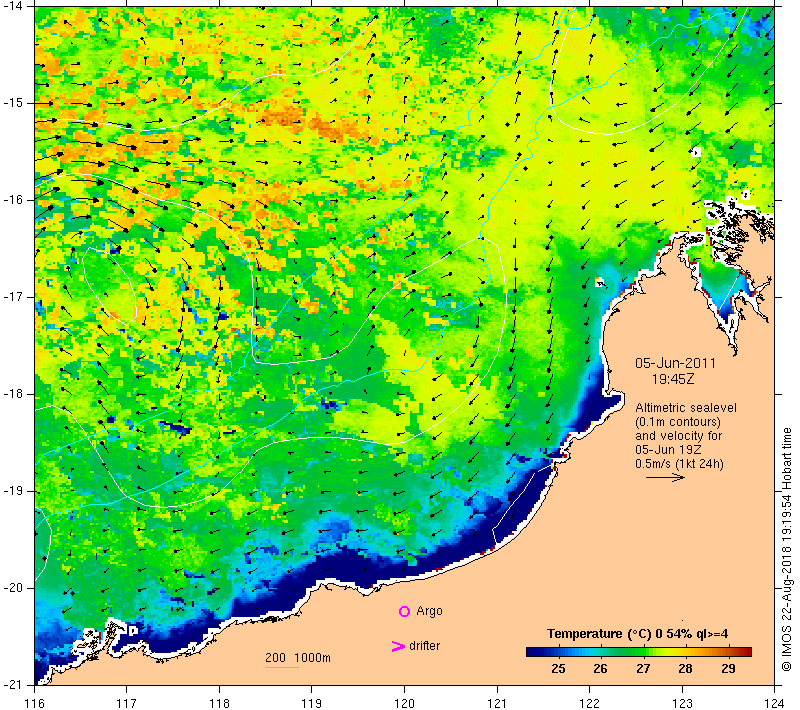Click the 'drifter' legend label
Viewport: 800px width, 710px height.
pyautogui.click(x=424, y=646)
